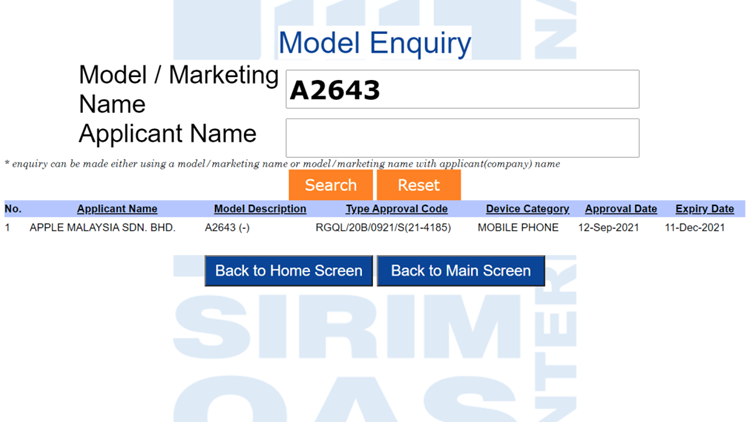This screenshot has width=750, height=422.
Task: Select the MOBILE PHONE category cell
Action: [518, 228]
